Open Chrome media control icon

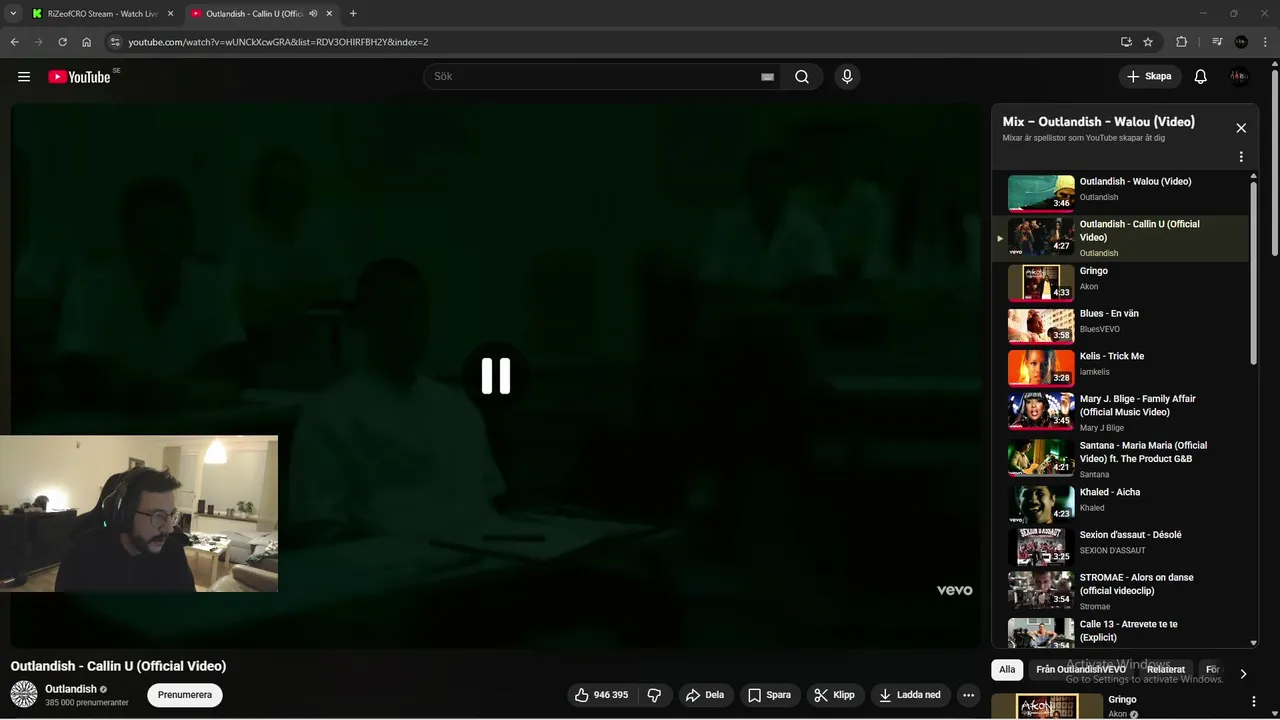point(1217,42)
